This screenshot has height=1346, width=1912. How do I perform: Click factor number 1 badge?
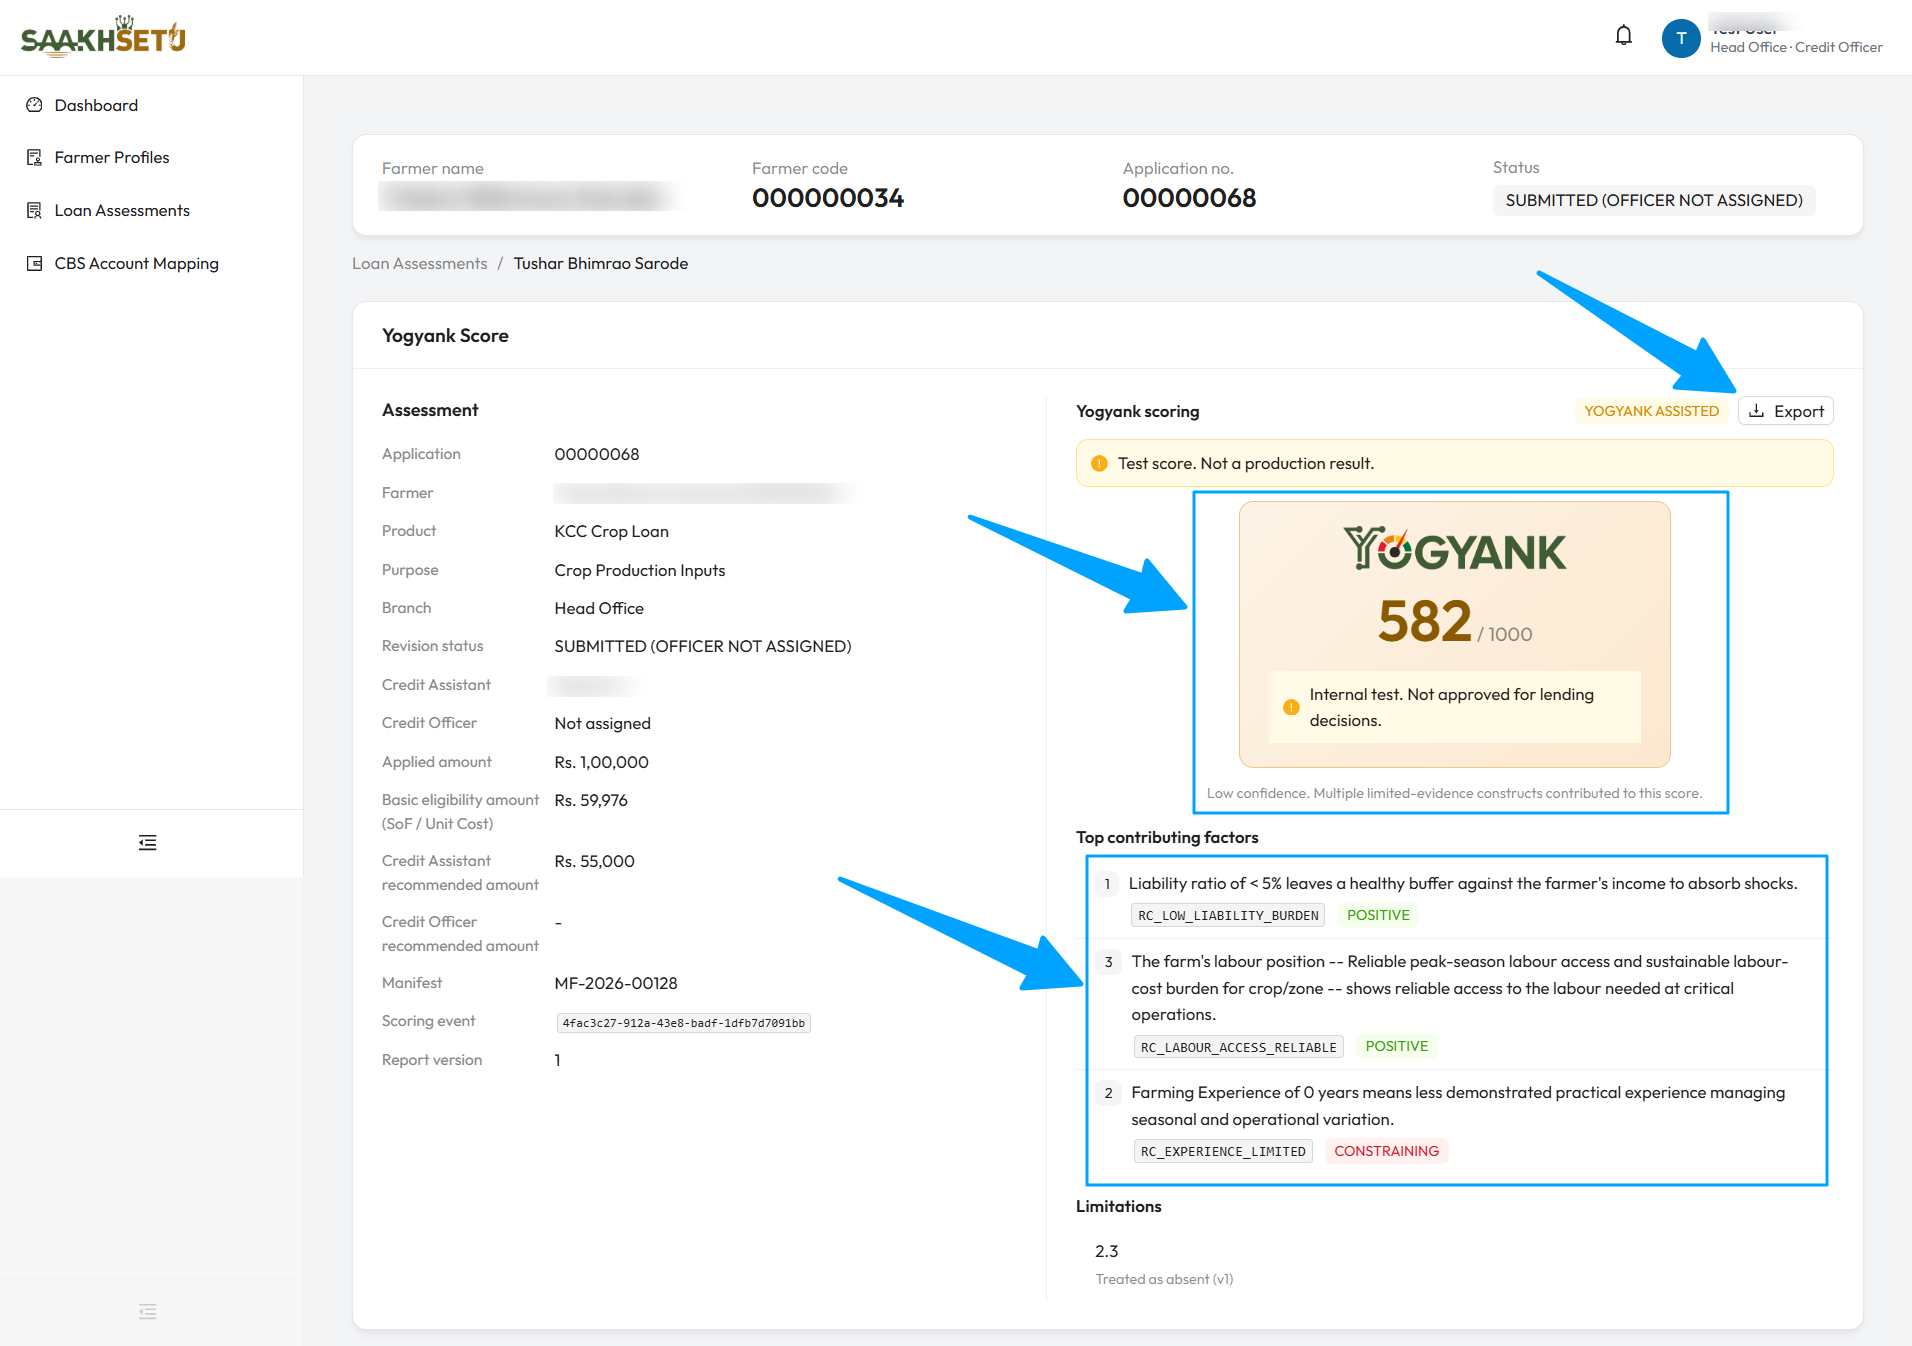(1107, 884)
